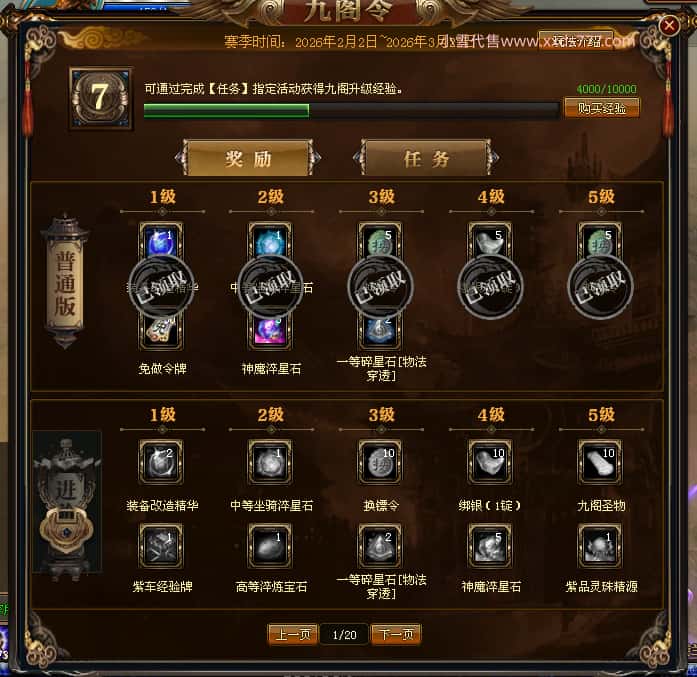The width and height of the screenshot is (697, 677).
Task: Select the 绑银(1锭) reward icon
Action: [x=490, y=462]
